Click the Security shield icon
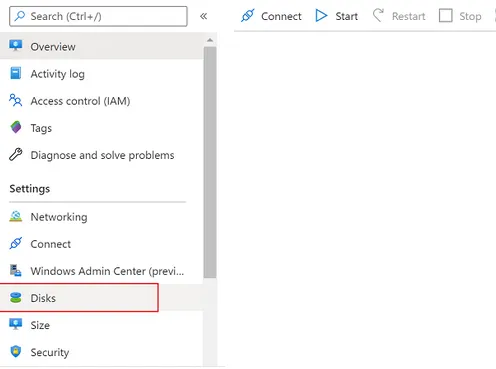The image size is (496, 369). click(x=16, y=351)
